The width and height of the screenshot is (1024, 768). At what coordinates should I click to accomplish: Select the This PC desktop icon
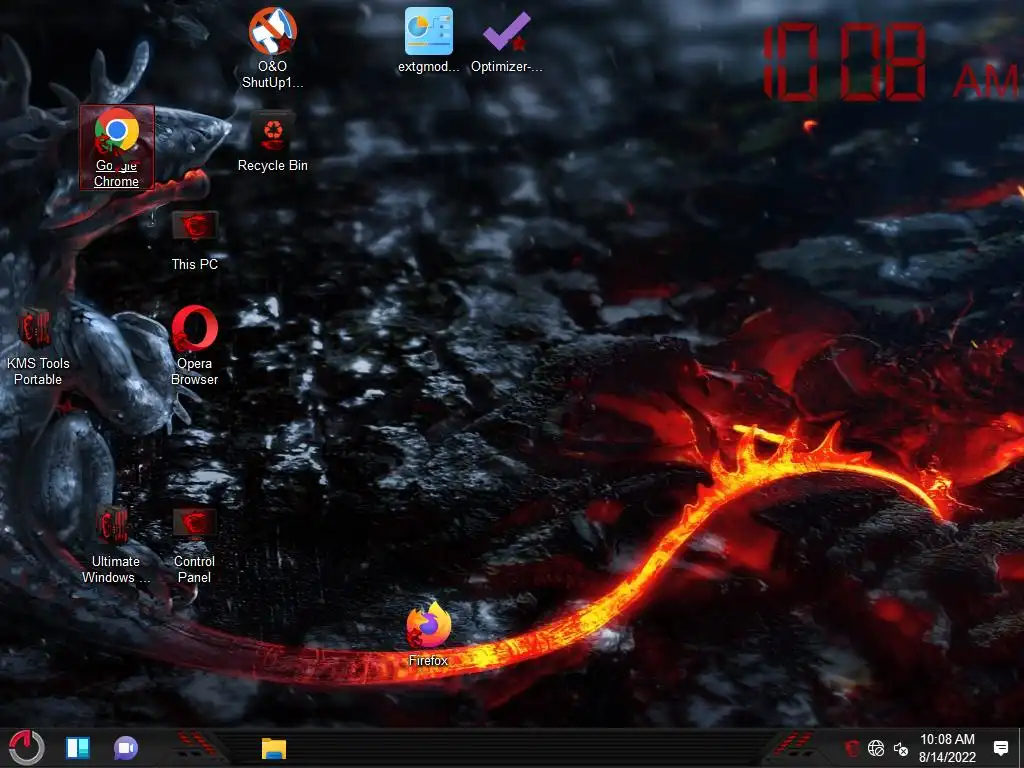coord(195,240)
